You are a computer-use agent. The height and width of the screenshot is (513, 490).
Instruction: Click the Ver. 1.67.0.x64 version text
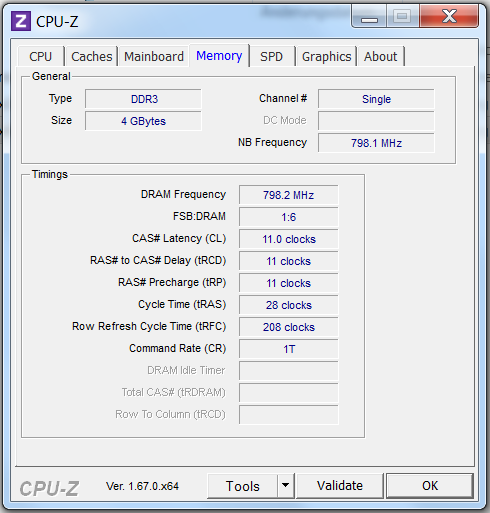click(142, 486)
